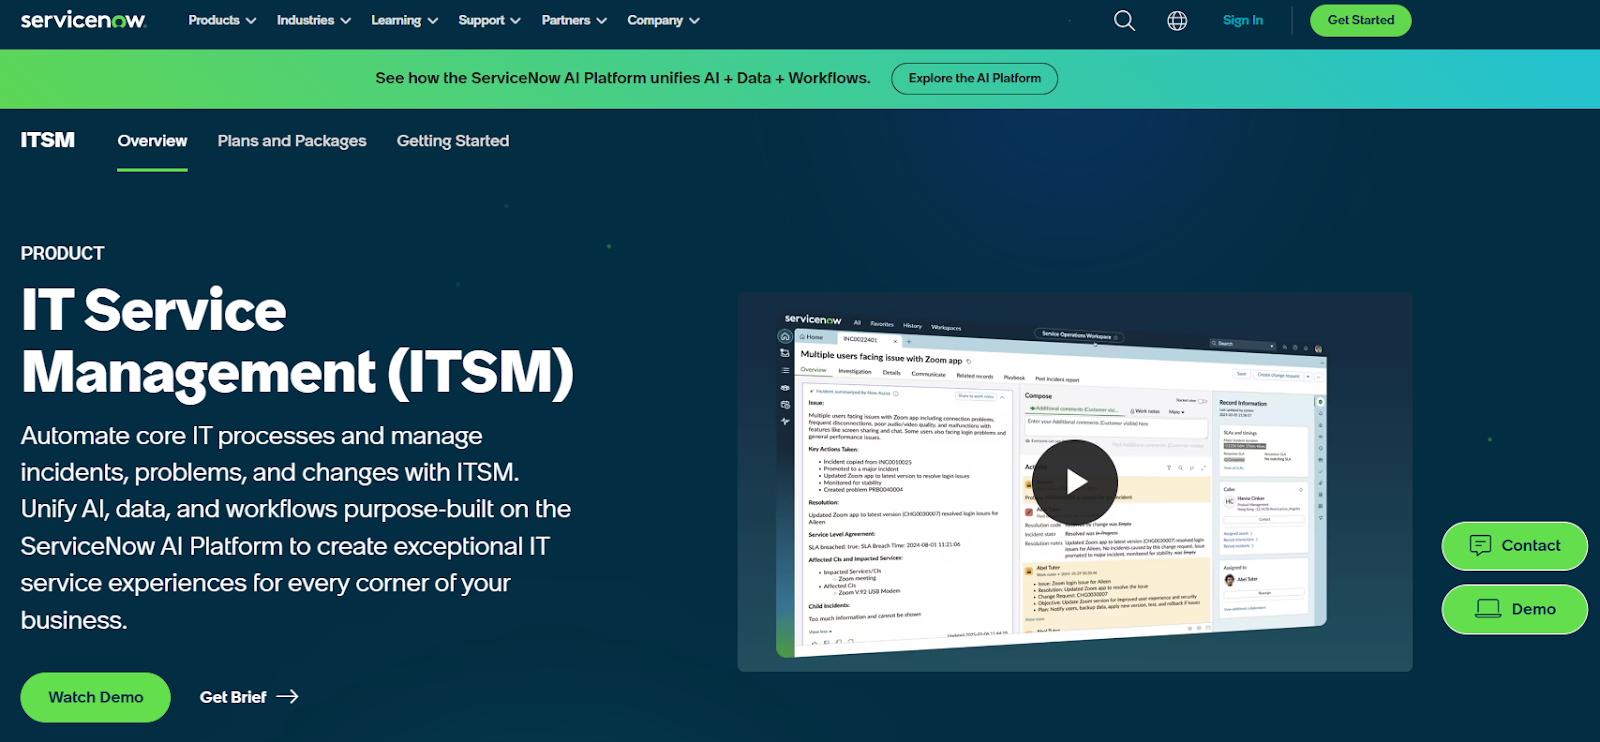This screenshot has height=742, width=1600.
Task: Click the ServiceNow logo in header
Action: point(83,20)
